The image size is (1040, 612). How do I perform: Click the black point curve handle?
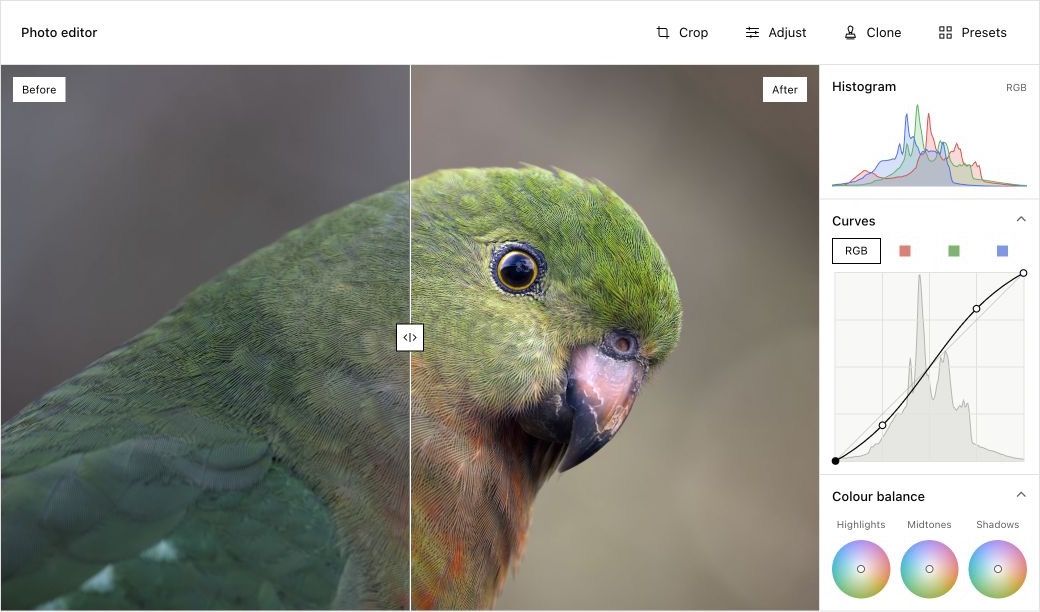pos(836,461)
